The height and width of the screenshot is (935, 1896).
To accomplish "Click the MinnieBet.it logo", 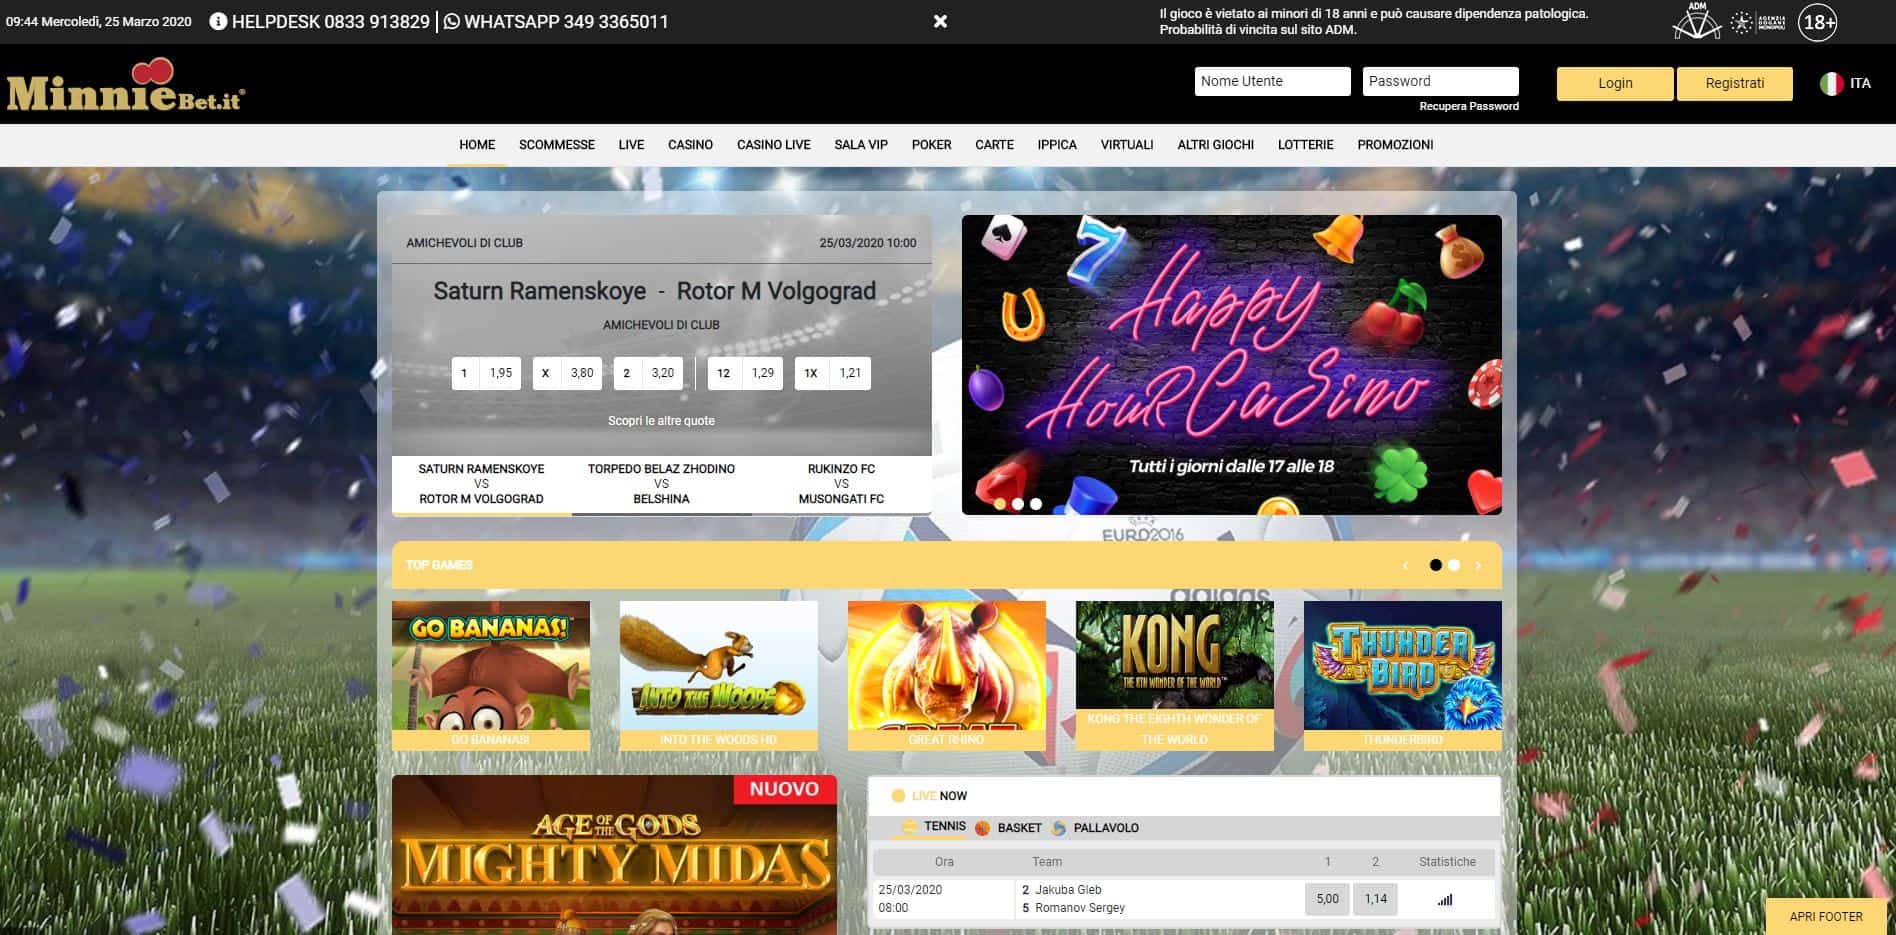I will [x=126, y=86].
